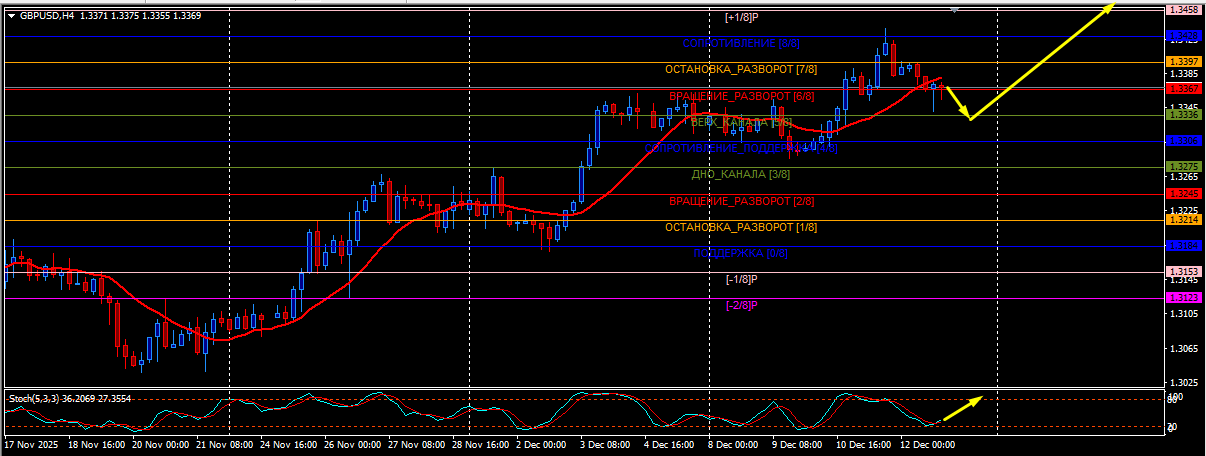Click the 9 Dec 08:00 time label
Screen dimensions: 1206x456
pos(798,443)
